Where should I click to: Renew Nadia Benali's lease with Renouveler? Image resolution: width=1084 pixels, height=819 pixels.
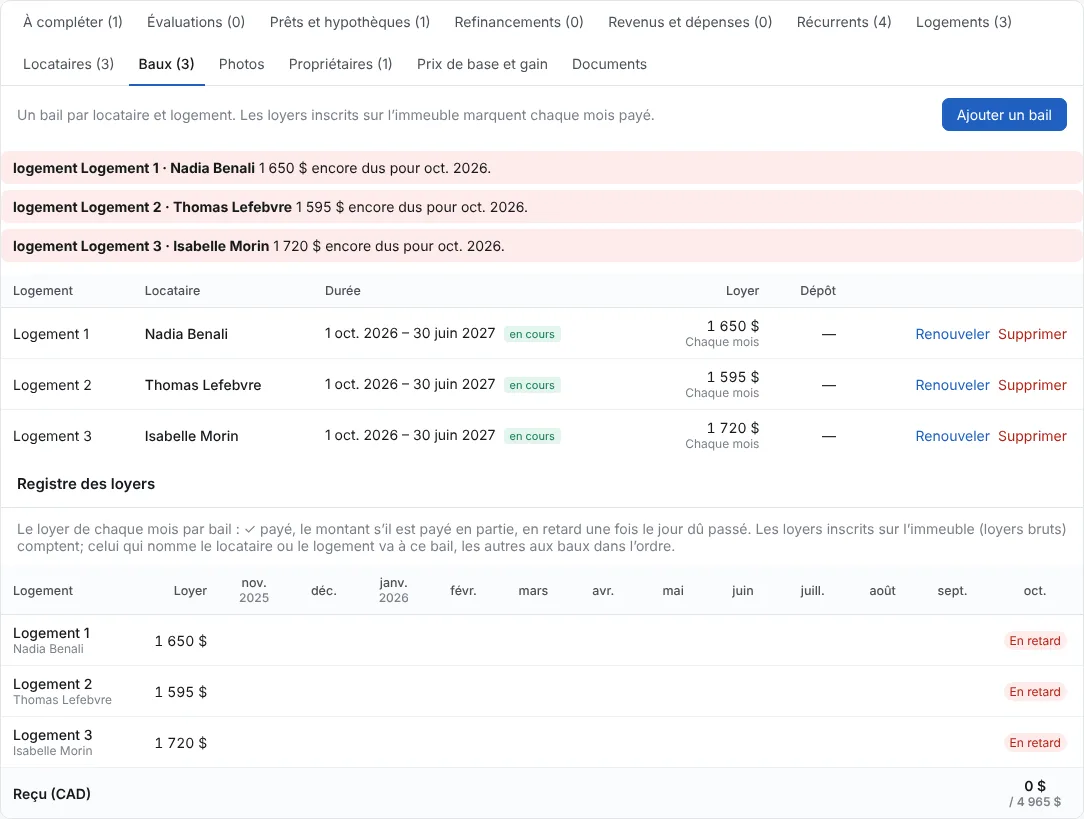952,334
